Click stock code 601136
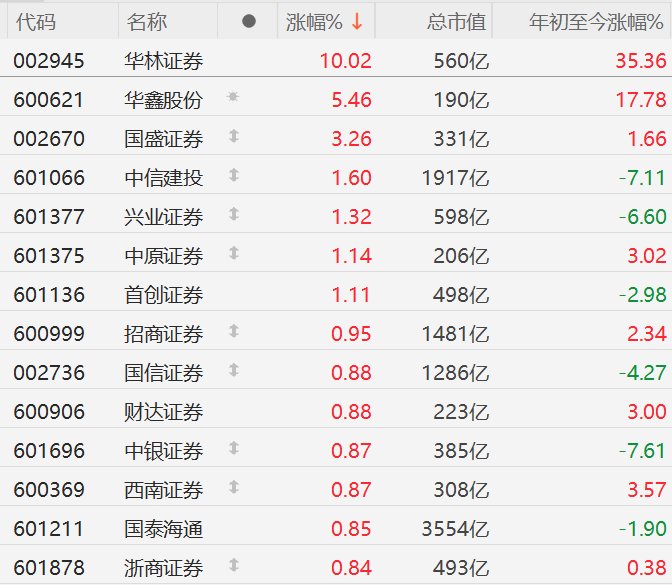Viewport: 672px width, 585px height. 49,295
